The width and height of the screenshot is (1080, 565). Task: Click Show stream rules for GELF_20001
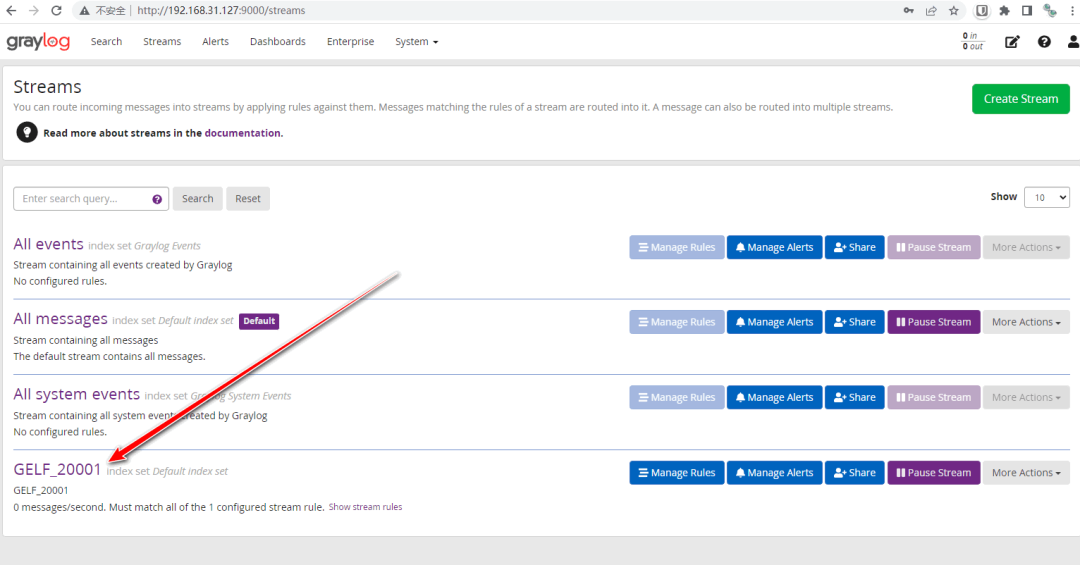click(365, 507)
